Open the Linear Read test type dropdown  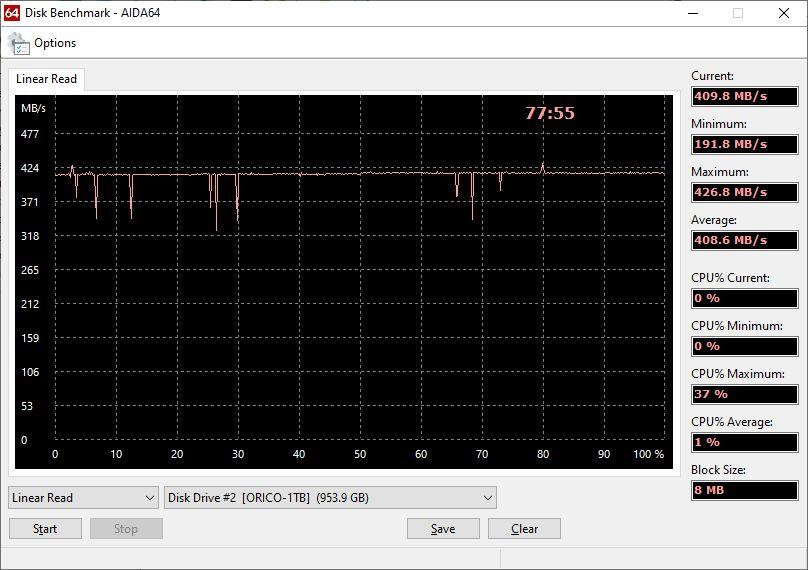83,498
